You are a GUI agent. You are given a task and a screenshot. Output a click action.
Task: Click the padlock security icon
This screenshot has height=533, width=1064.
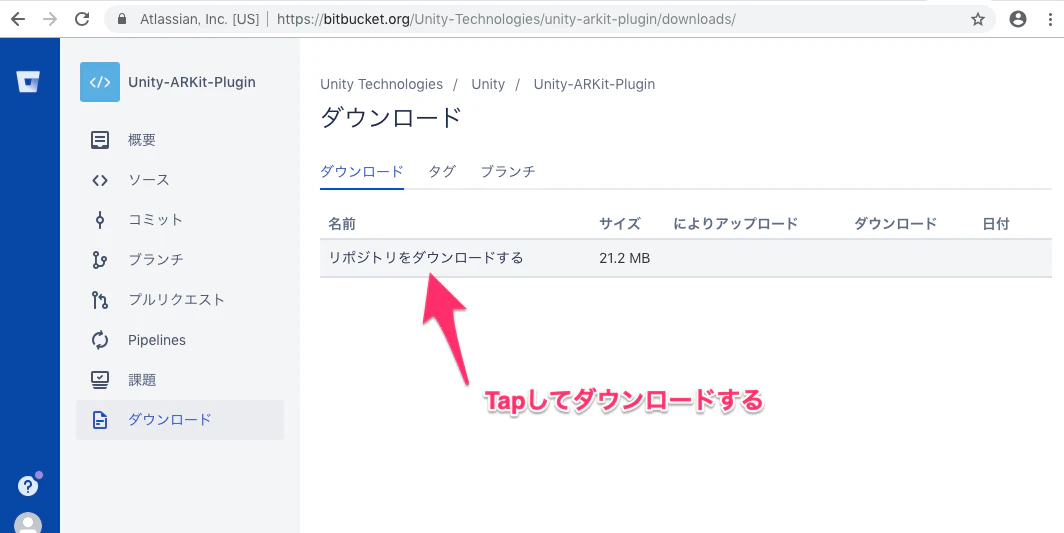click(122, 20)
